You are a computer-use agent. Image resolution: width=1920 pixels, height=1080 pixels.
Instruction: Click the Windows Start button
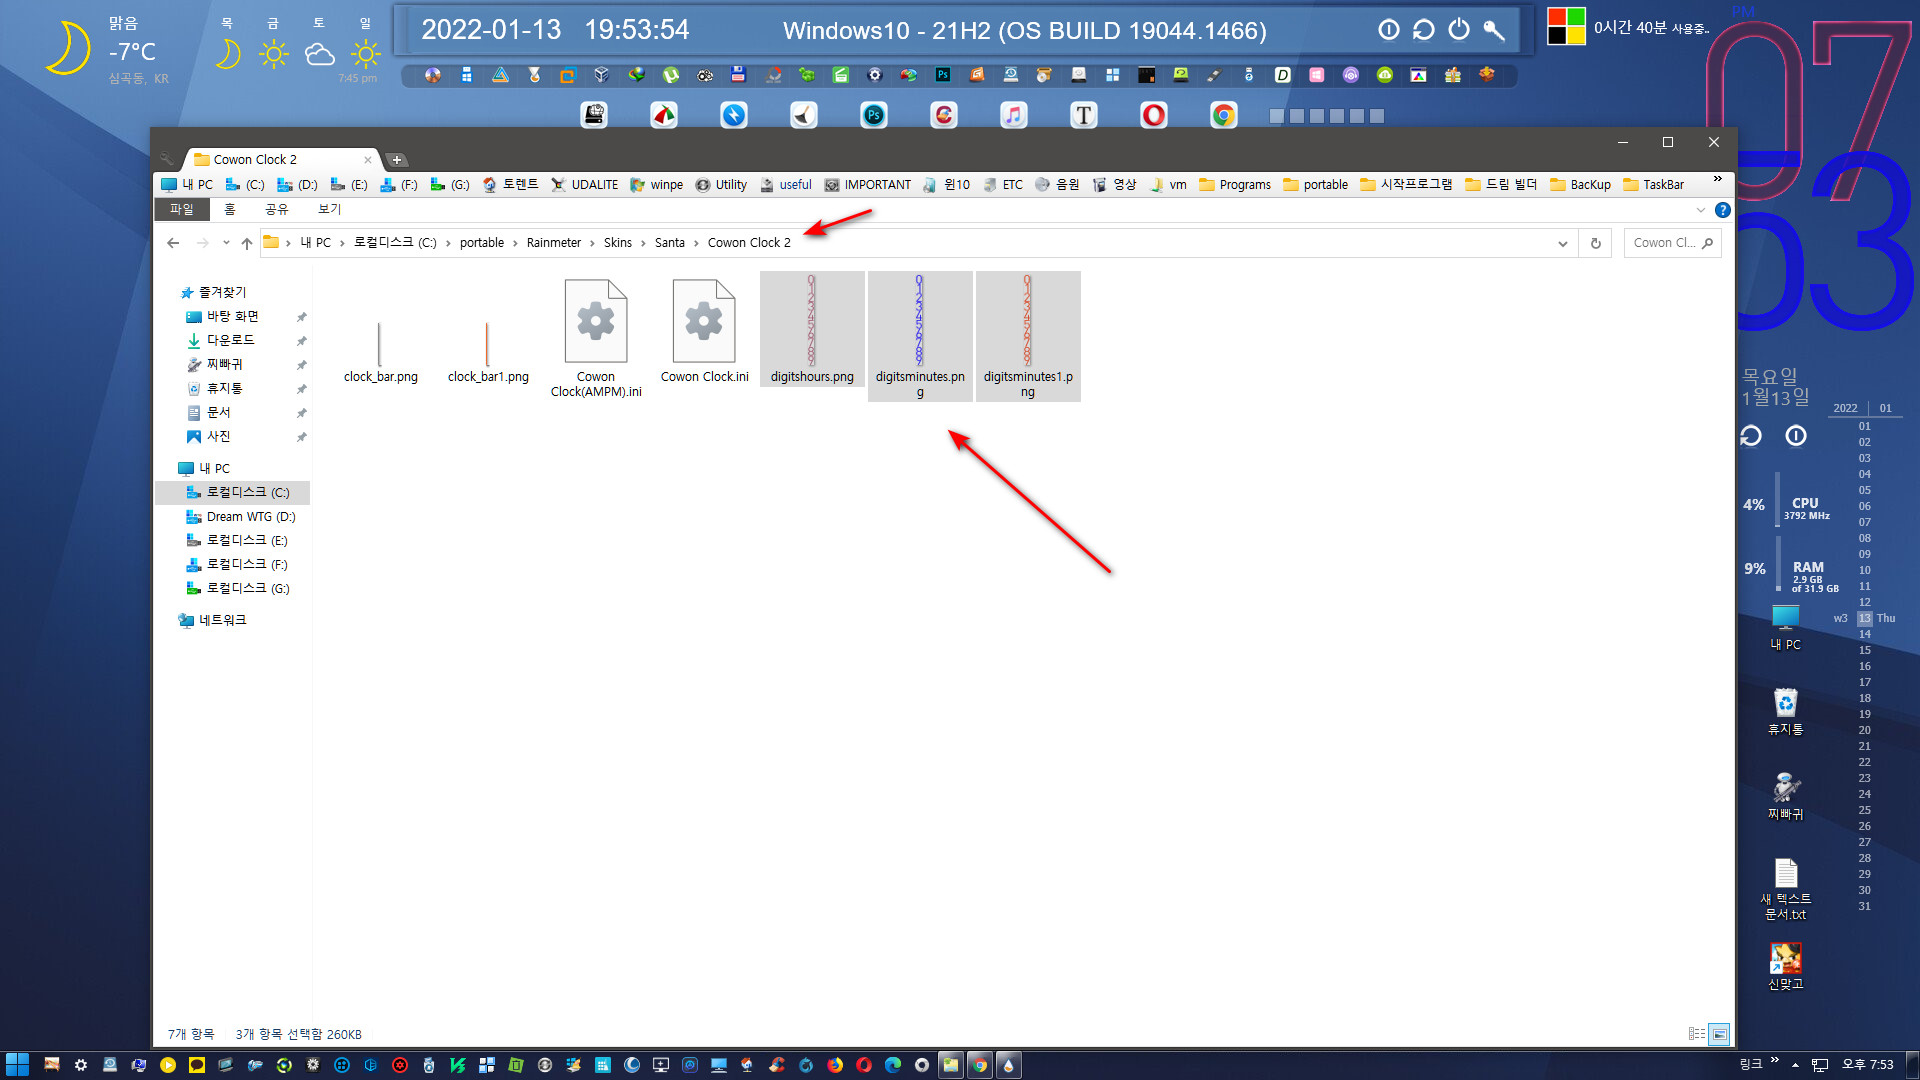17,1065
